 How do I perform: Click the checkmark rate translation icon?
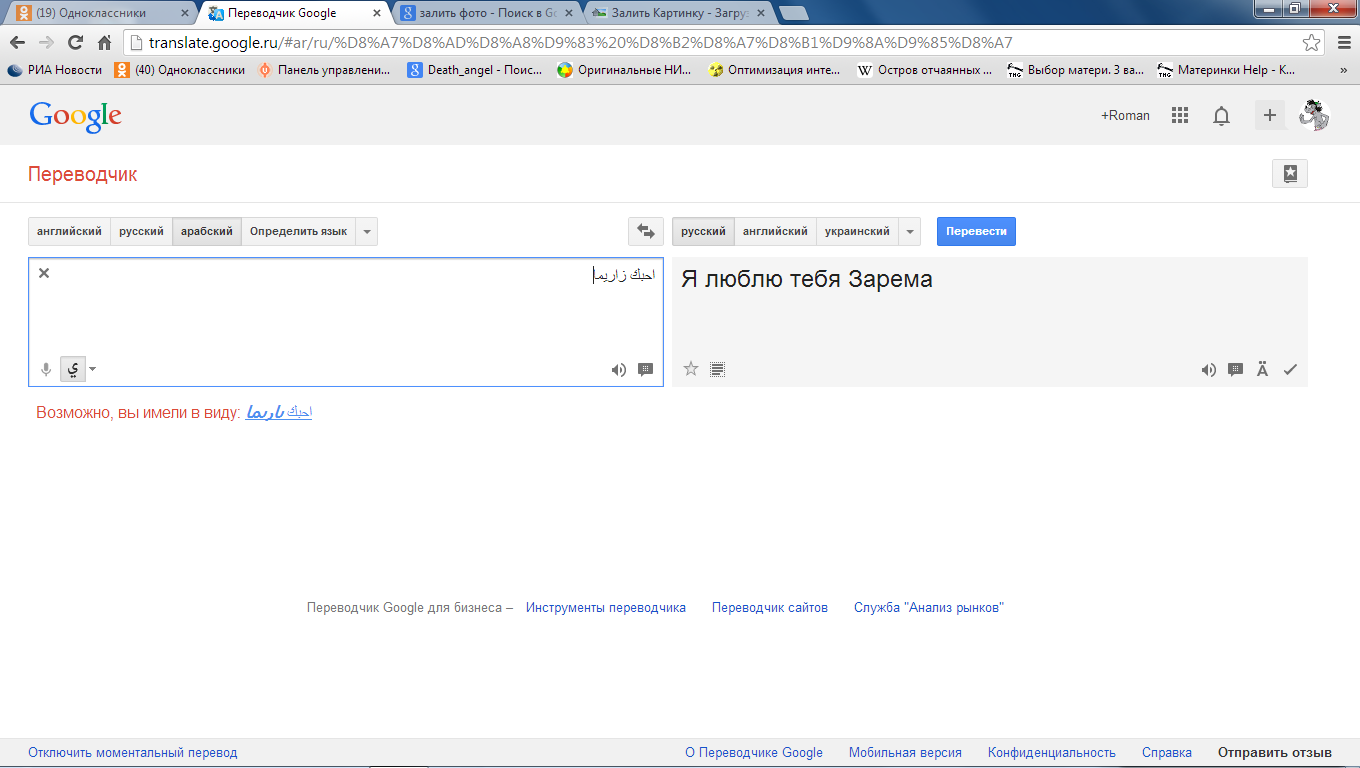point(1290,369)
